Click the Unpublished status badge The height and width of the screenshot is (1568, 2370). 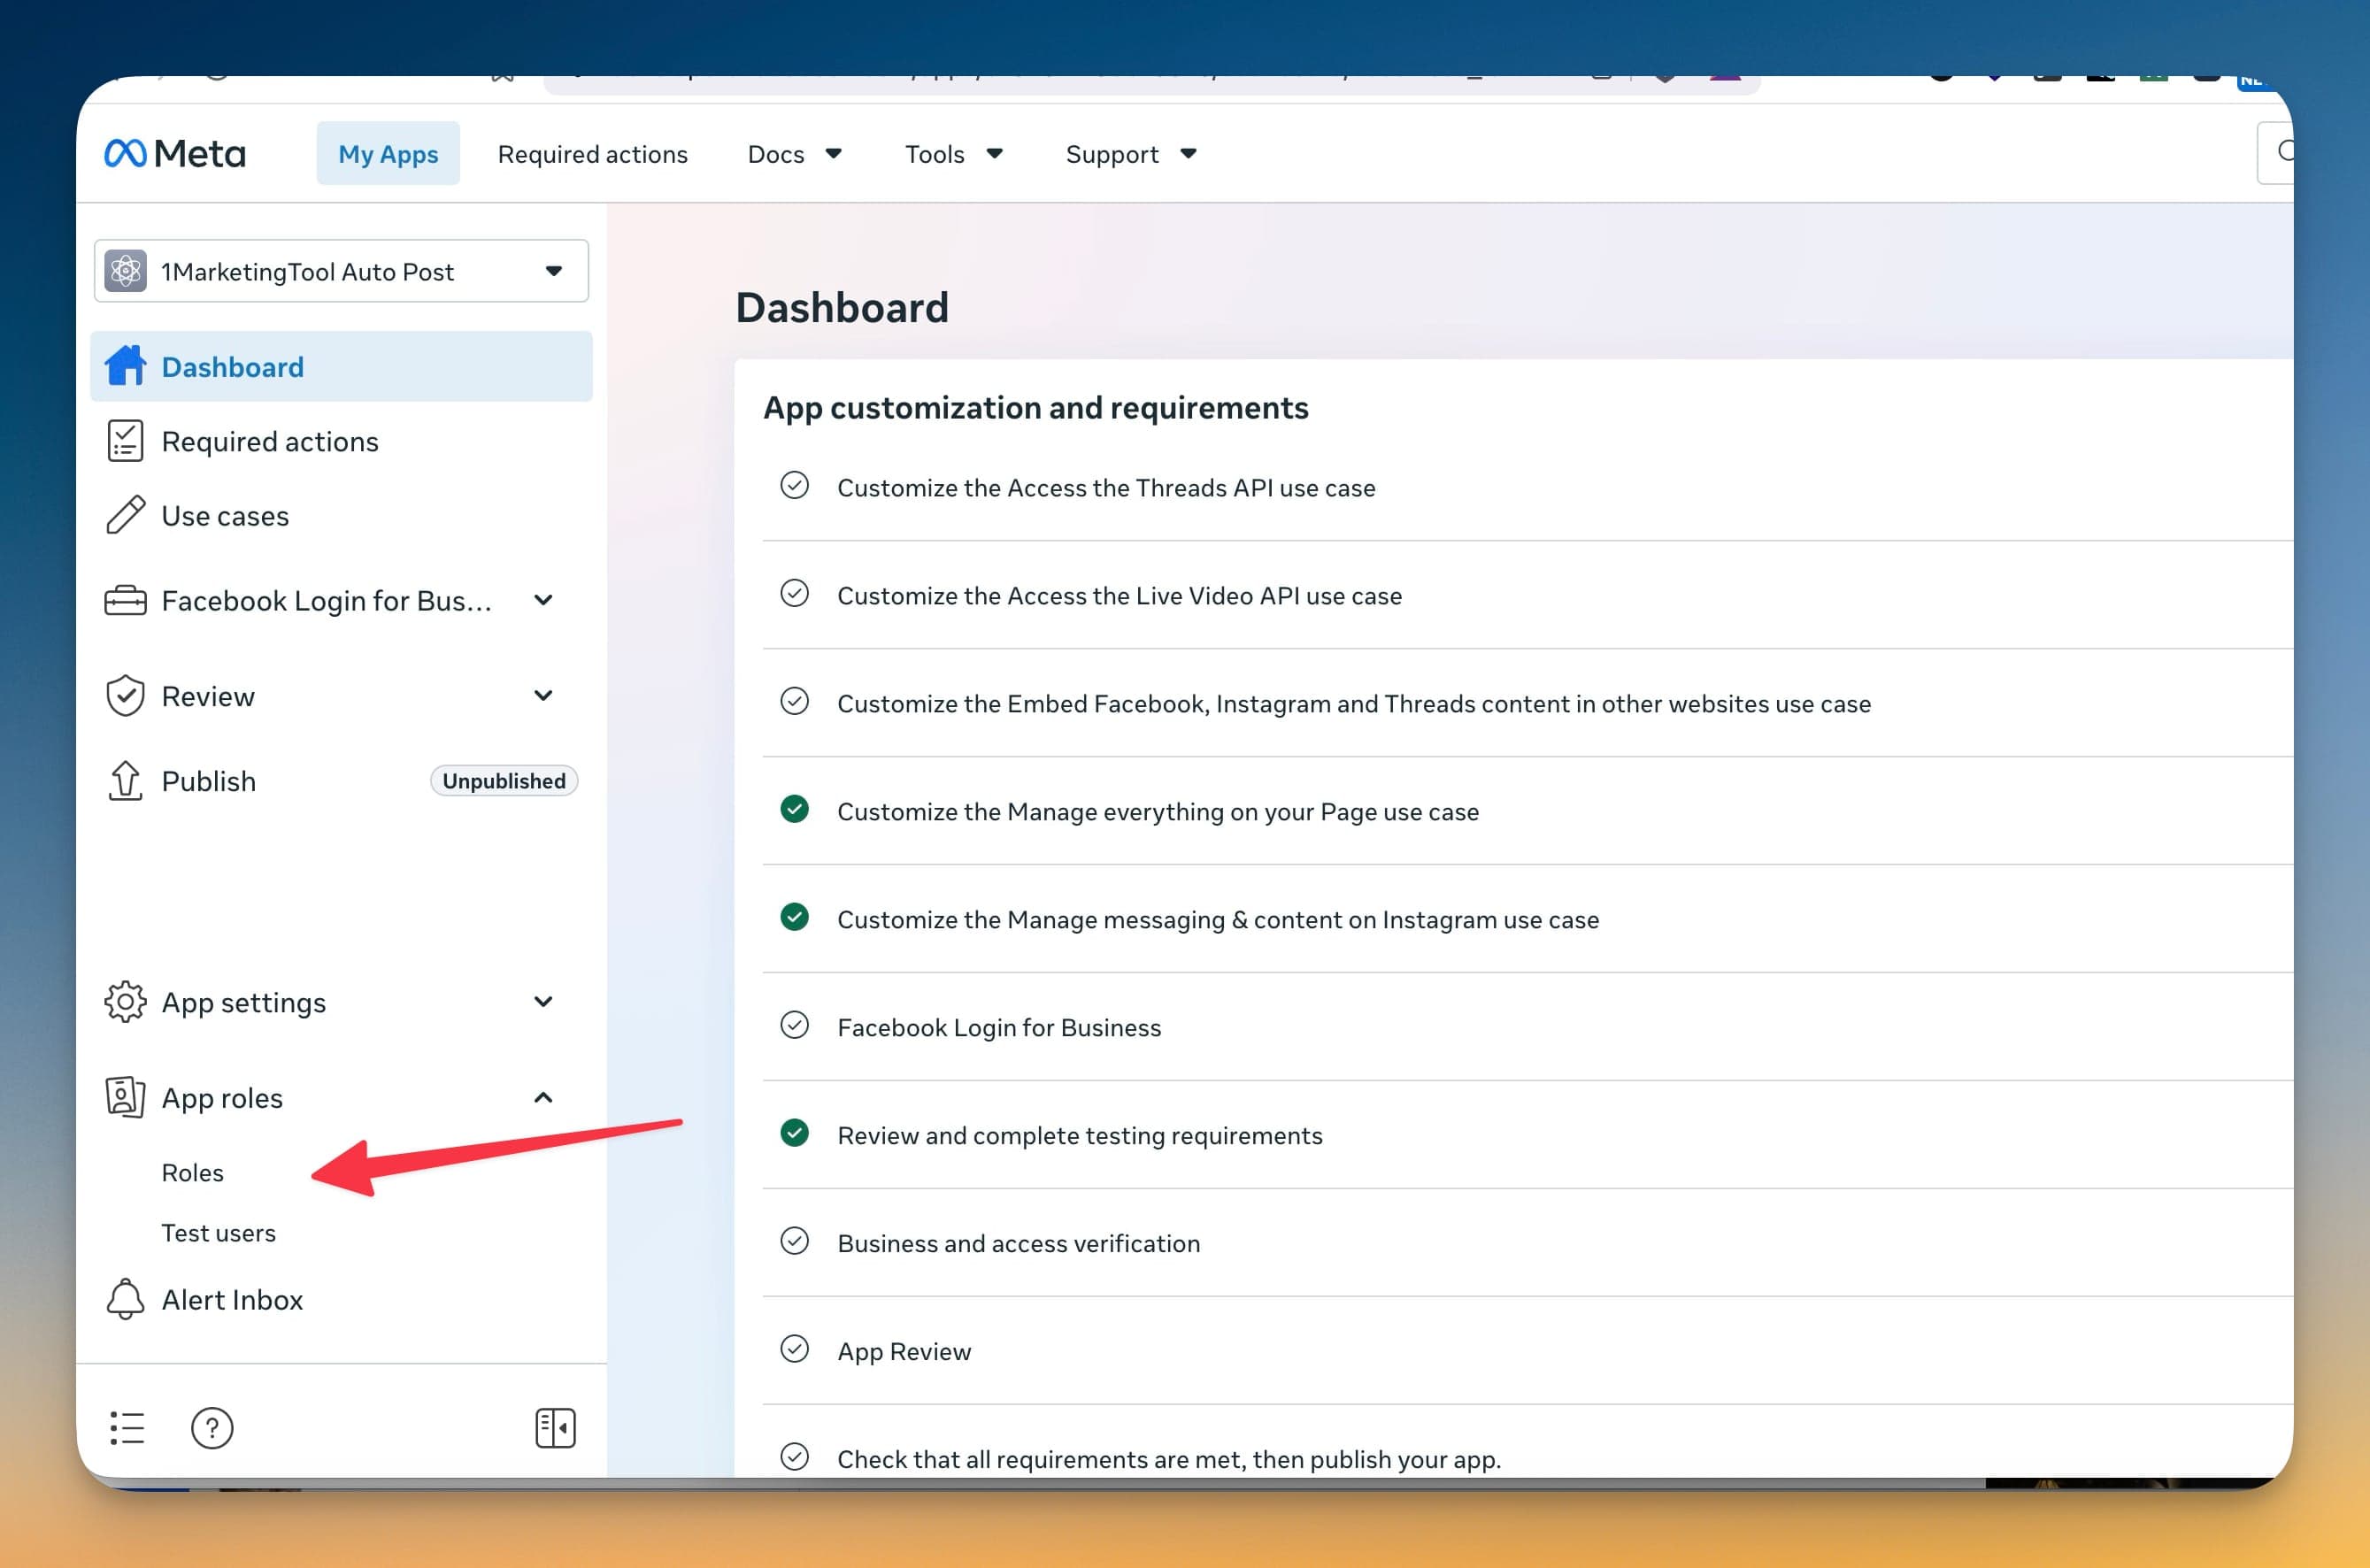tap(504, 781)
